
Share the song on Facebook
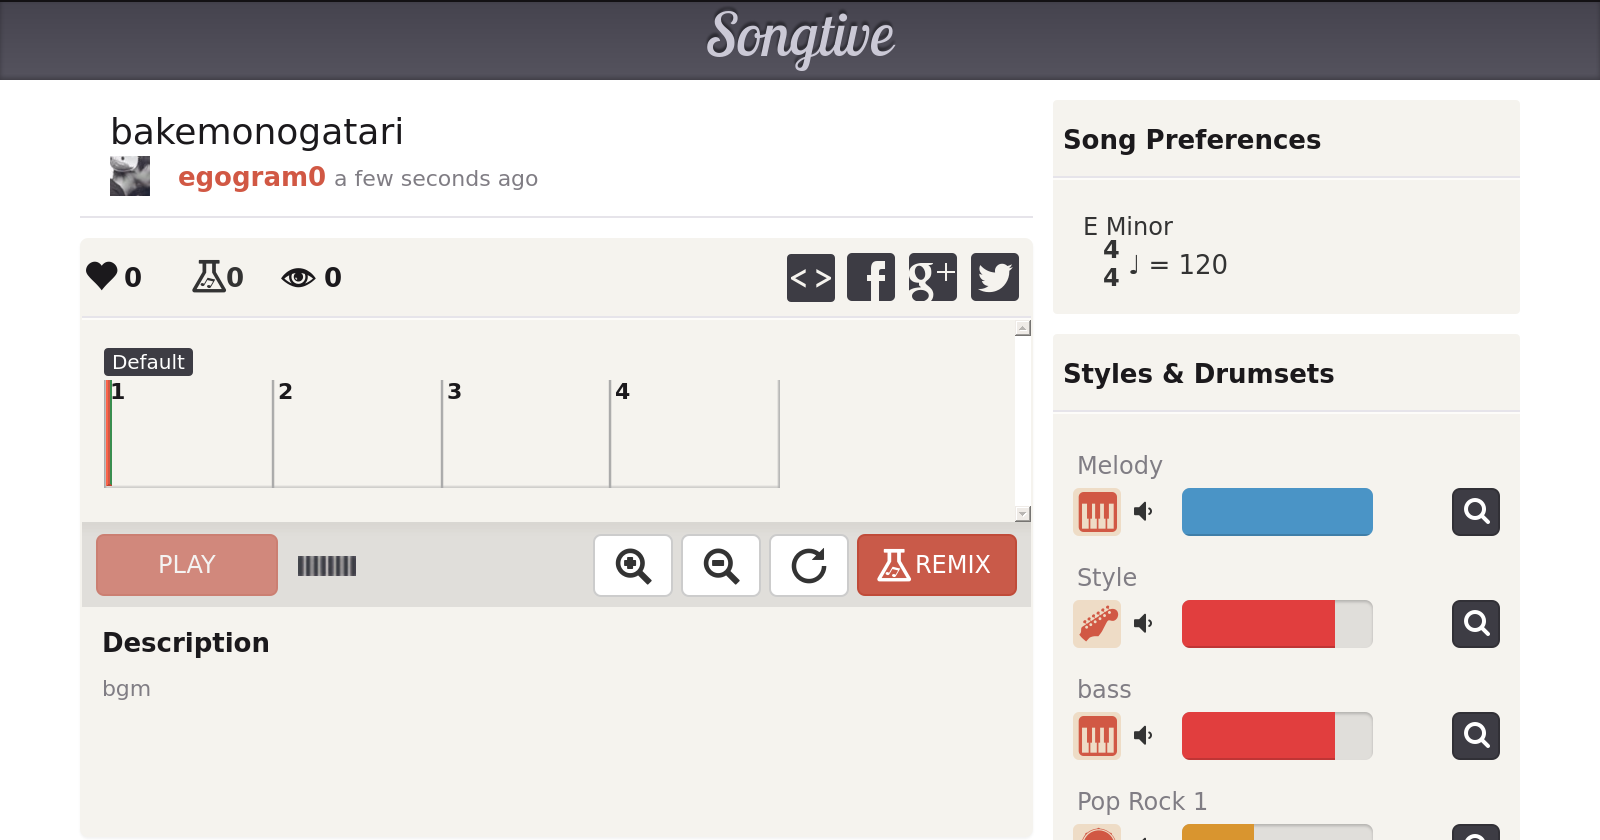click(x=871, y=277)
